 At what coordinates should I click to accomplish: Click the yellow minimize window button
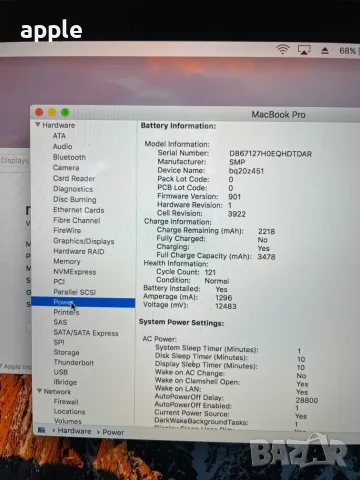[x=52, y=112]
